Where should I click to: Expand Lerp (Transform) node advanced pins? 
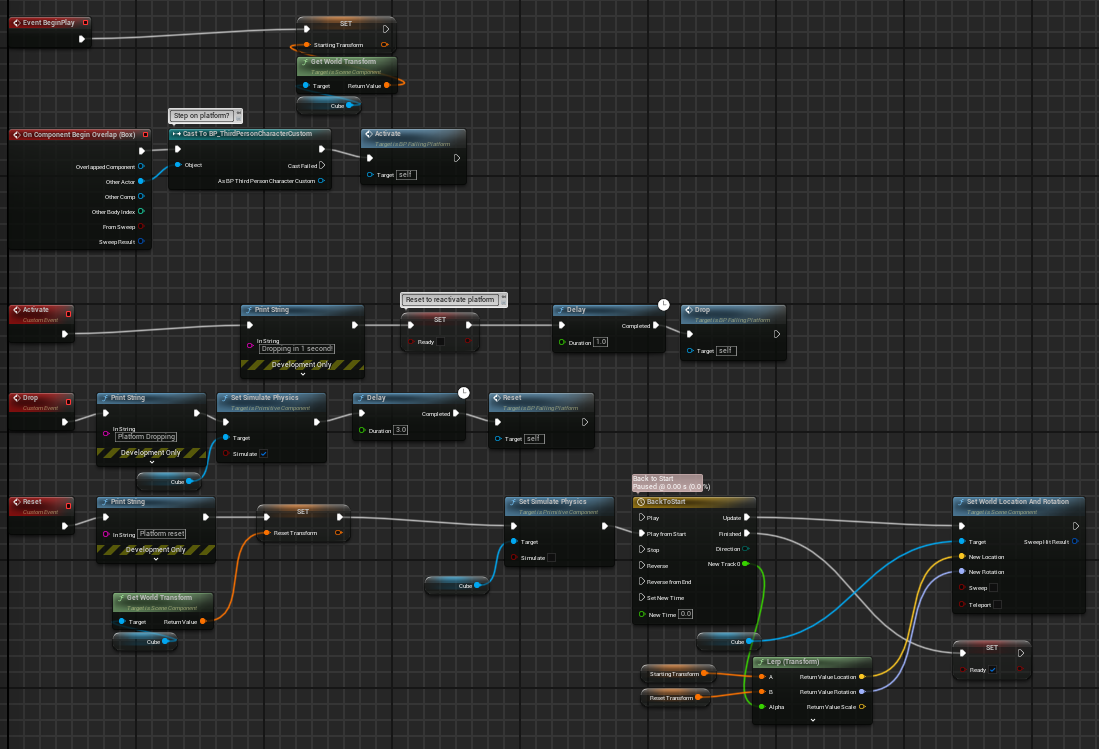[x=812, y=720]
